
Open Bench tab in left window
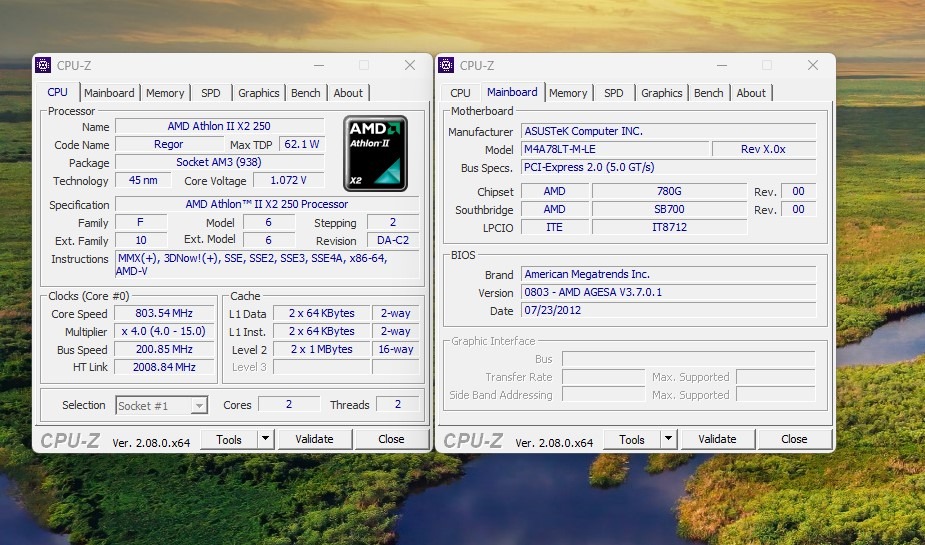tap(306, 93)
